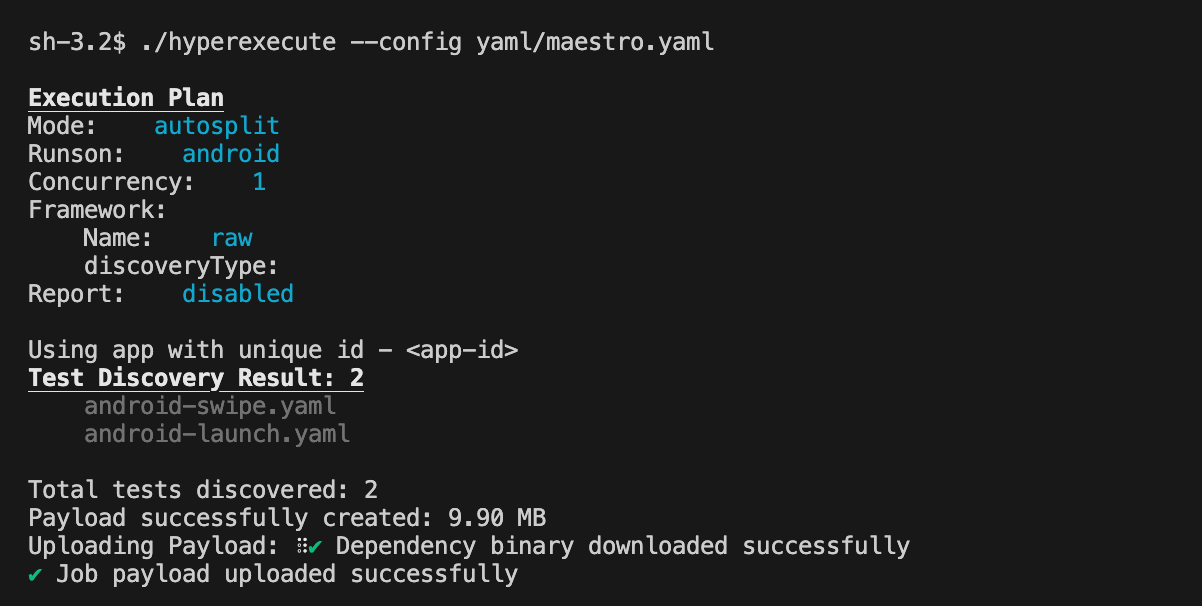Select the 9.90 MB payload size
This screenshot has height=606, width=1202.
point(496,518)
